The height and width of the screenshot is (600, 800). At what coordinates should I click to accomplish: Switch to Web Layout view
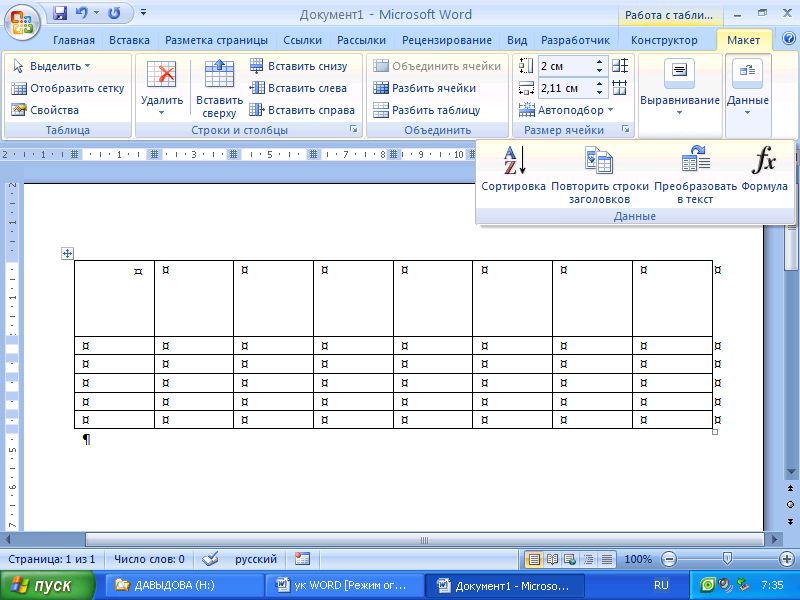click(570, 560)
